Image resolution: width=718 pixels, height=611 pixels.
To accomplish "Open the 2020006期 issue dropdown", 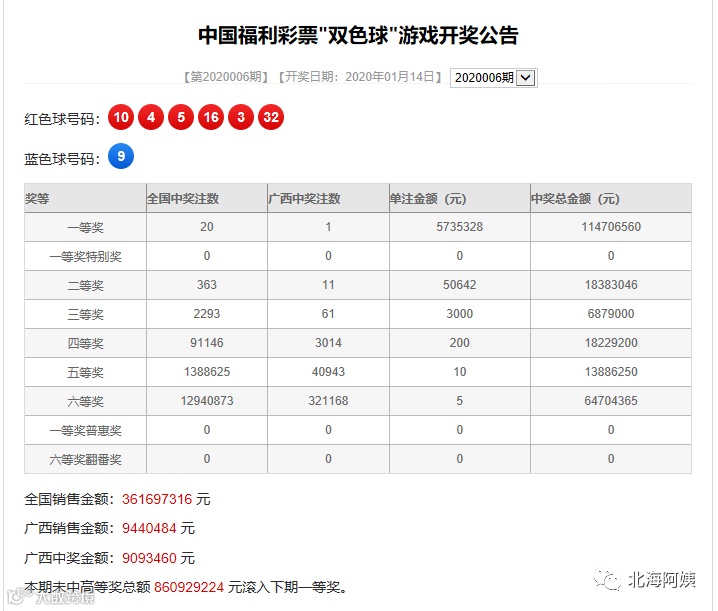I will pyautogui.click(x=494, y=77).
